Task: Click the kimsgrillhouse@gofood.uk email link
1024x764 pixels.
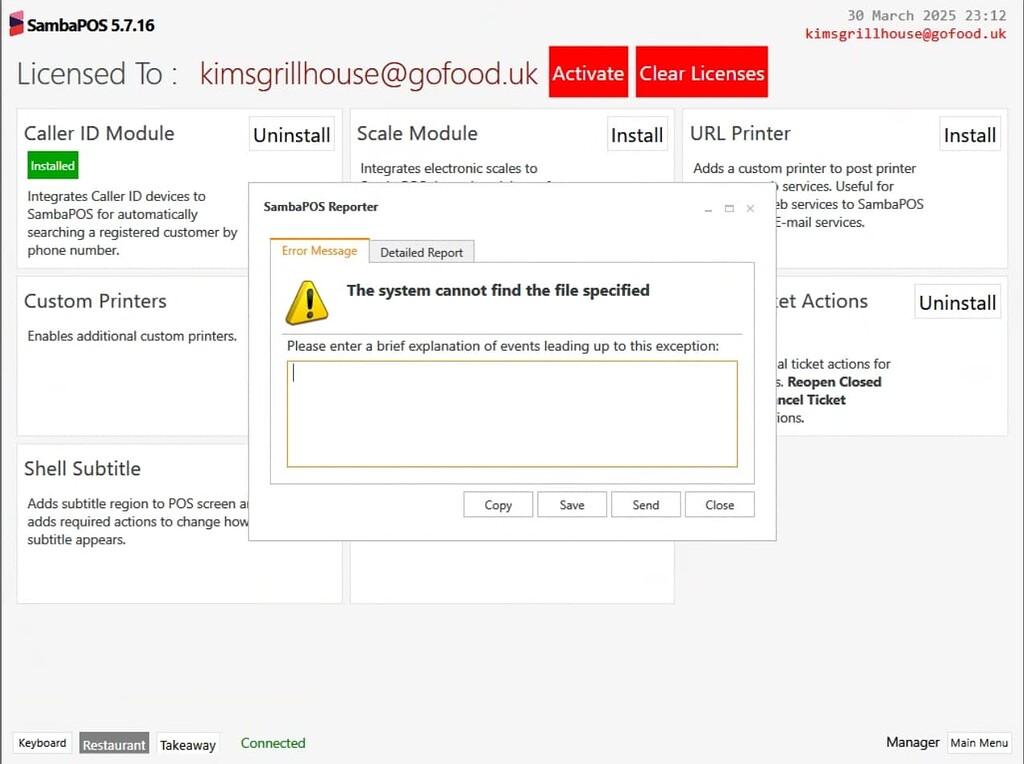Action: point(905,33)
